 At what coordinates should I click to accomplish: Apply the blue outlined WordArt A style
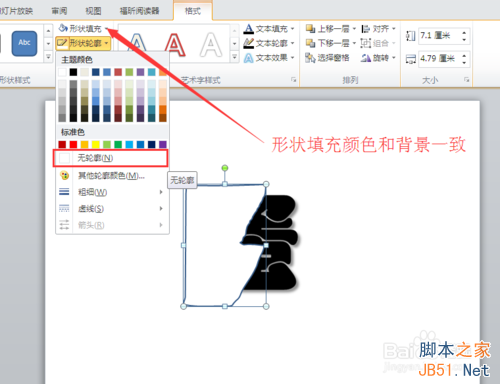(137, 43)
